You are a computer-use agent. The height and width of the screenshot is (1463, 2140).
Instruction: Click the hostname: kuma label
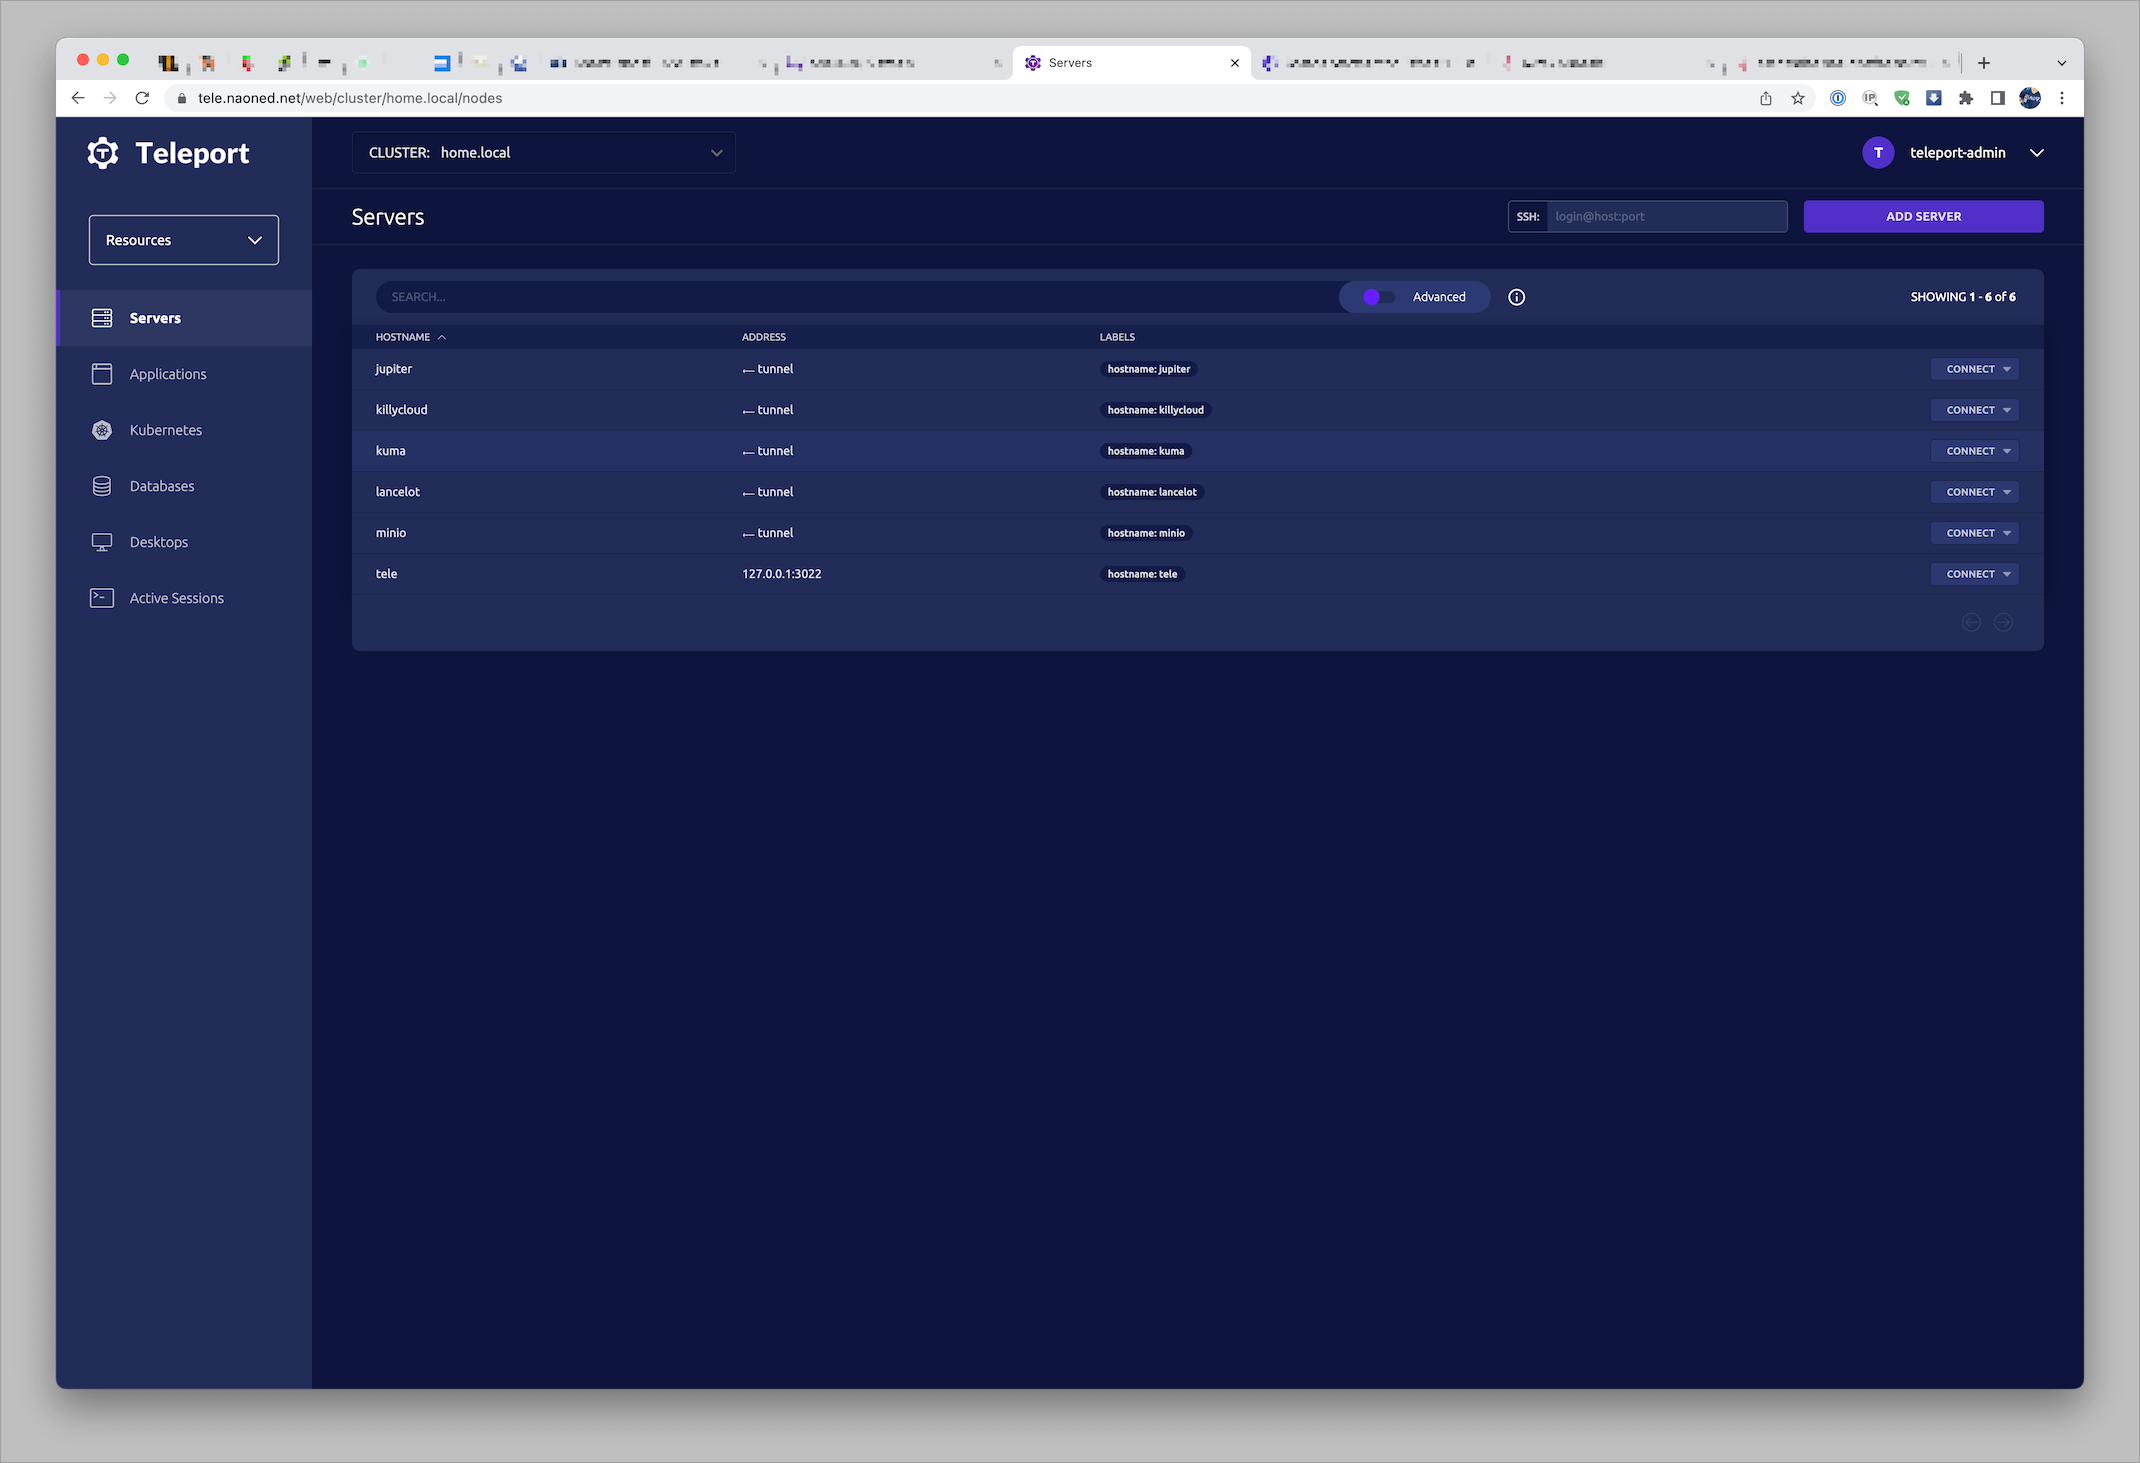tap(1145, 451)
